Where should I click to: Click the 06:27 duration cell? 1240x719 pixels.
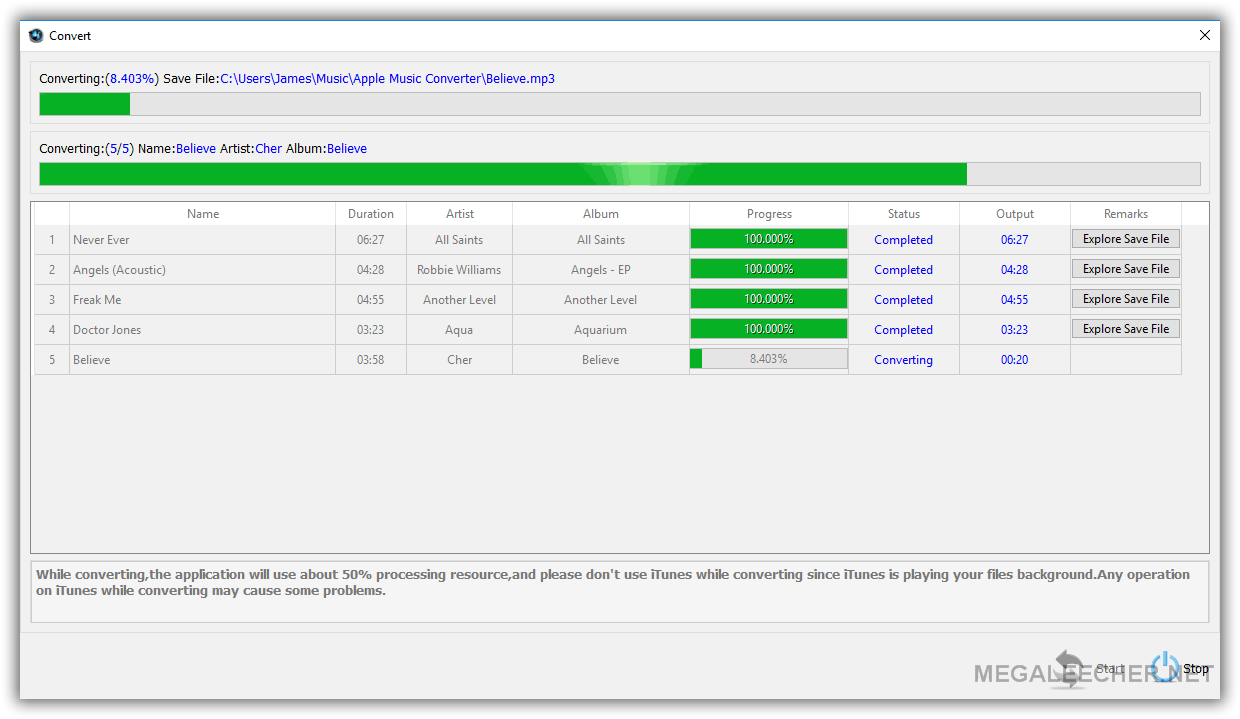[x=371, y=240]
